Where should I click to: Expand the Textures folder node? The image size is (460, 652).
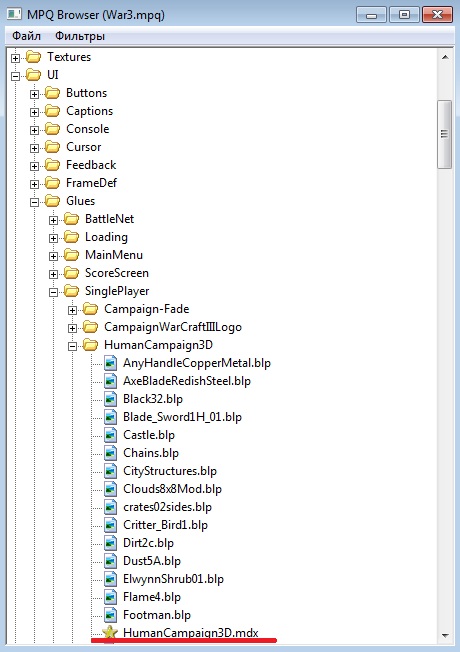15,58
